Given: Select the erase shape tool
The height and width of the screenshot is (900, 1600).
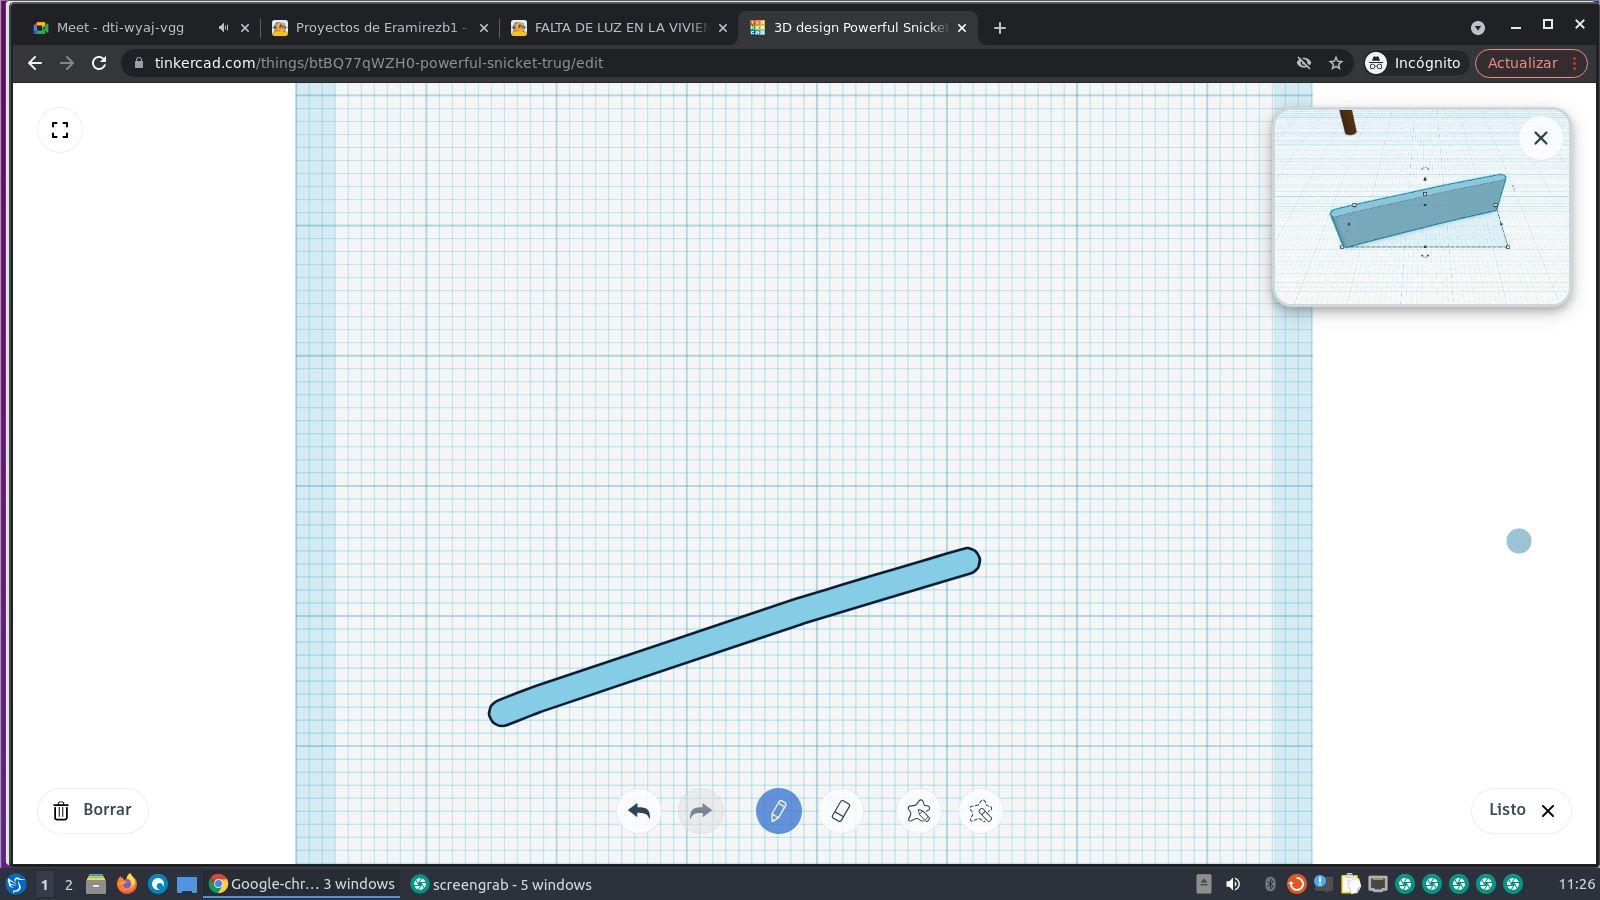Looking at the screenshot, I should [x=981, y=811].
